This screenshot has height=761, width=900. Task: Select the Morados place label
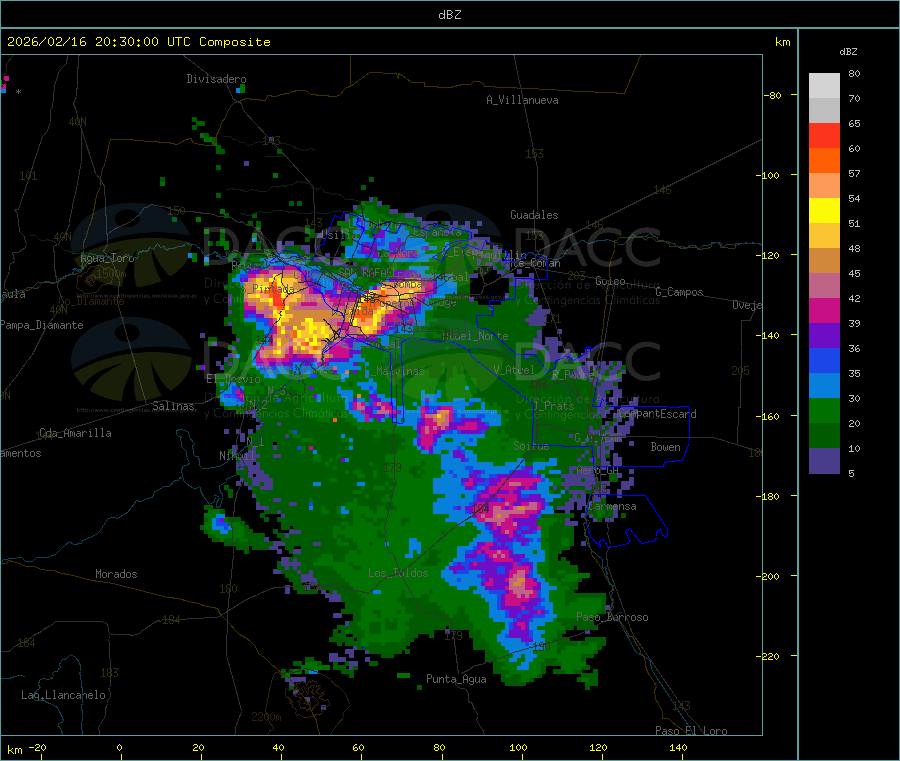coord(116,574)
